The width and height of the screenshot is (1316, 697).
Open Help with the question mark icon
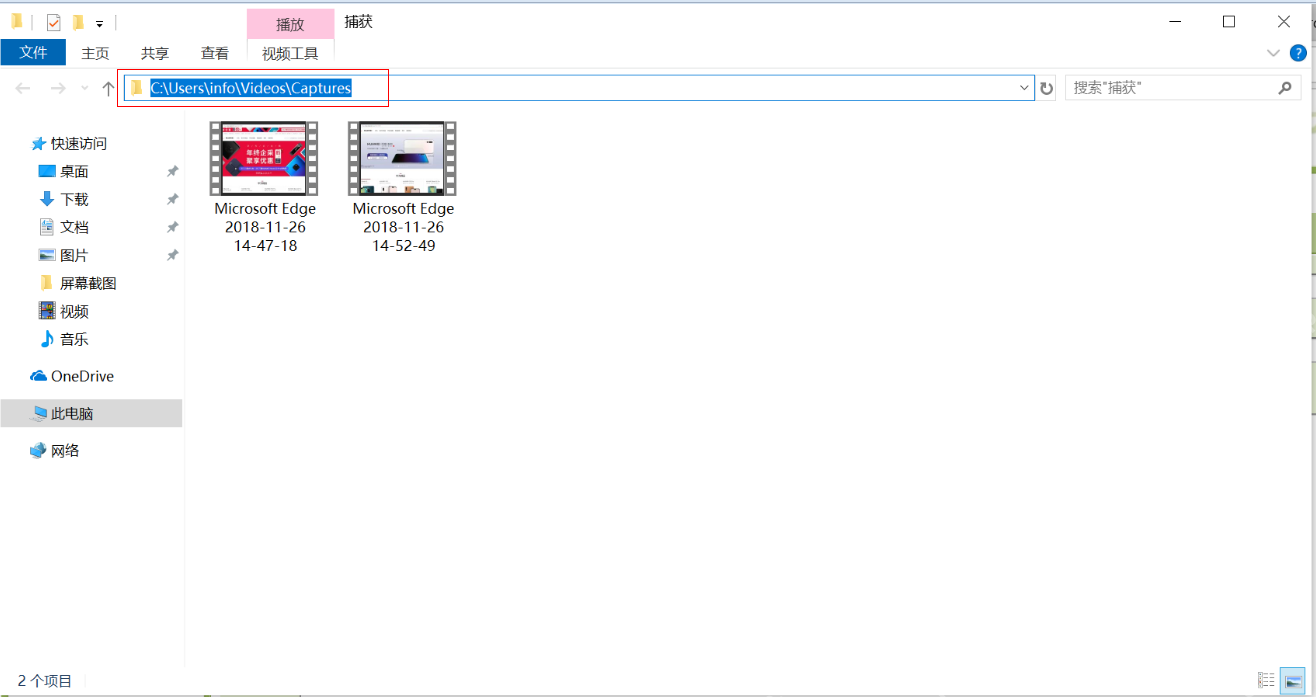coord(1298,53)
